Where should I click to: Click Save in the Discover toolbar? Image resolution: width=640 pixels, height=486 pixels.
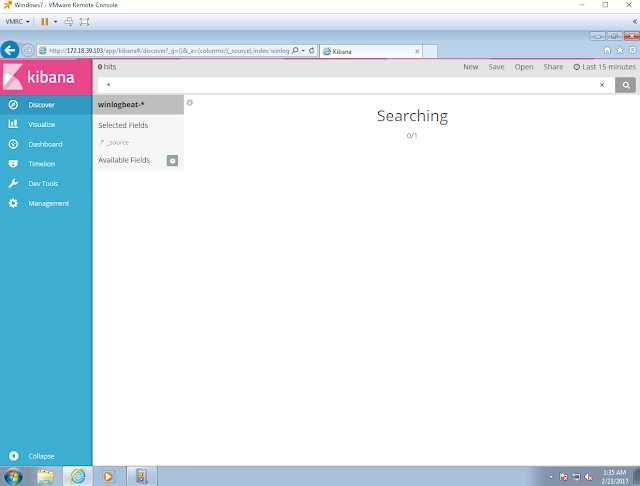[x=496, y=67]
